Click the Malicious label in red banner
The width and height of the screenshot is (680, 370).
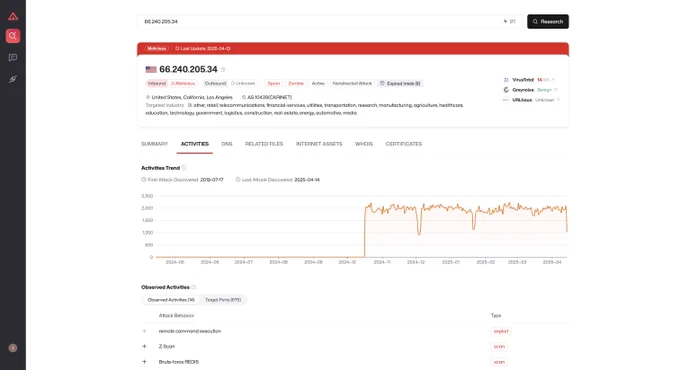click(x=157, y=49)
